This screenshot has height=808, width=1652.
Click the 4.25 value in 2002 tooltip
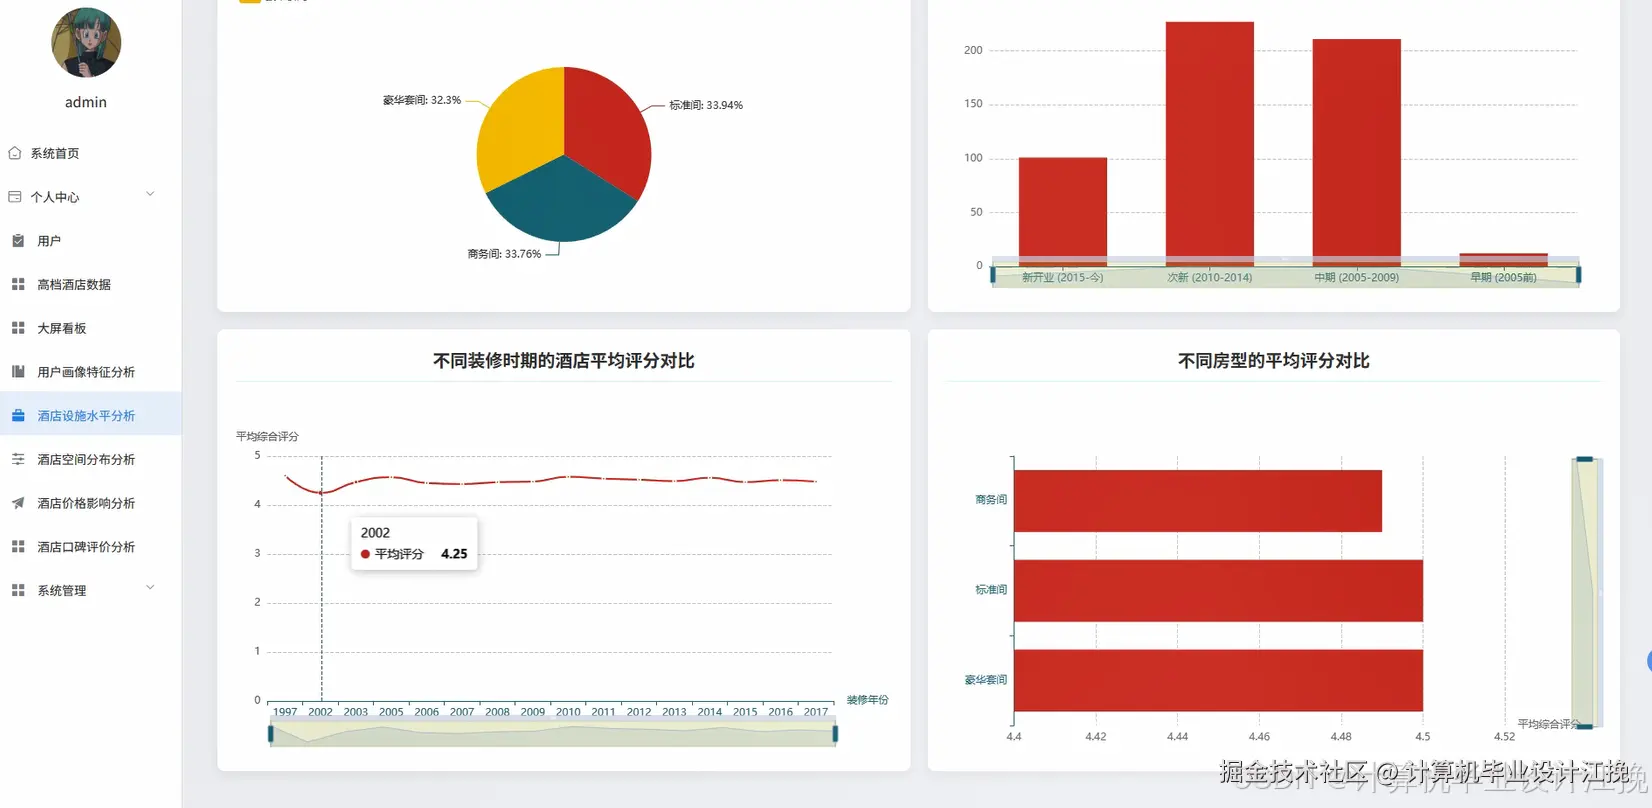point(454,554)
